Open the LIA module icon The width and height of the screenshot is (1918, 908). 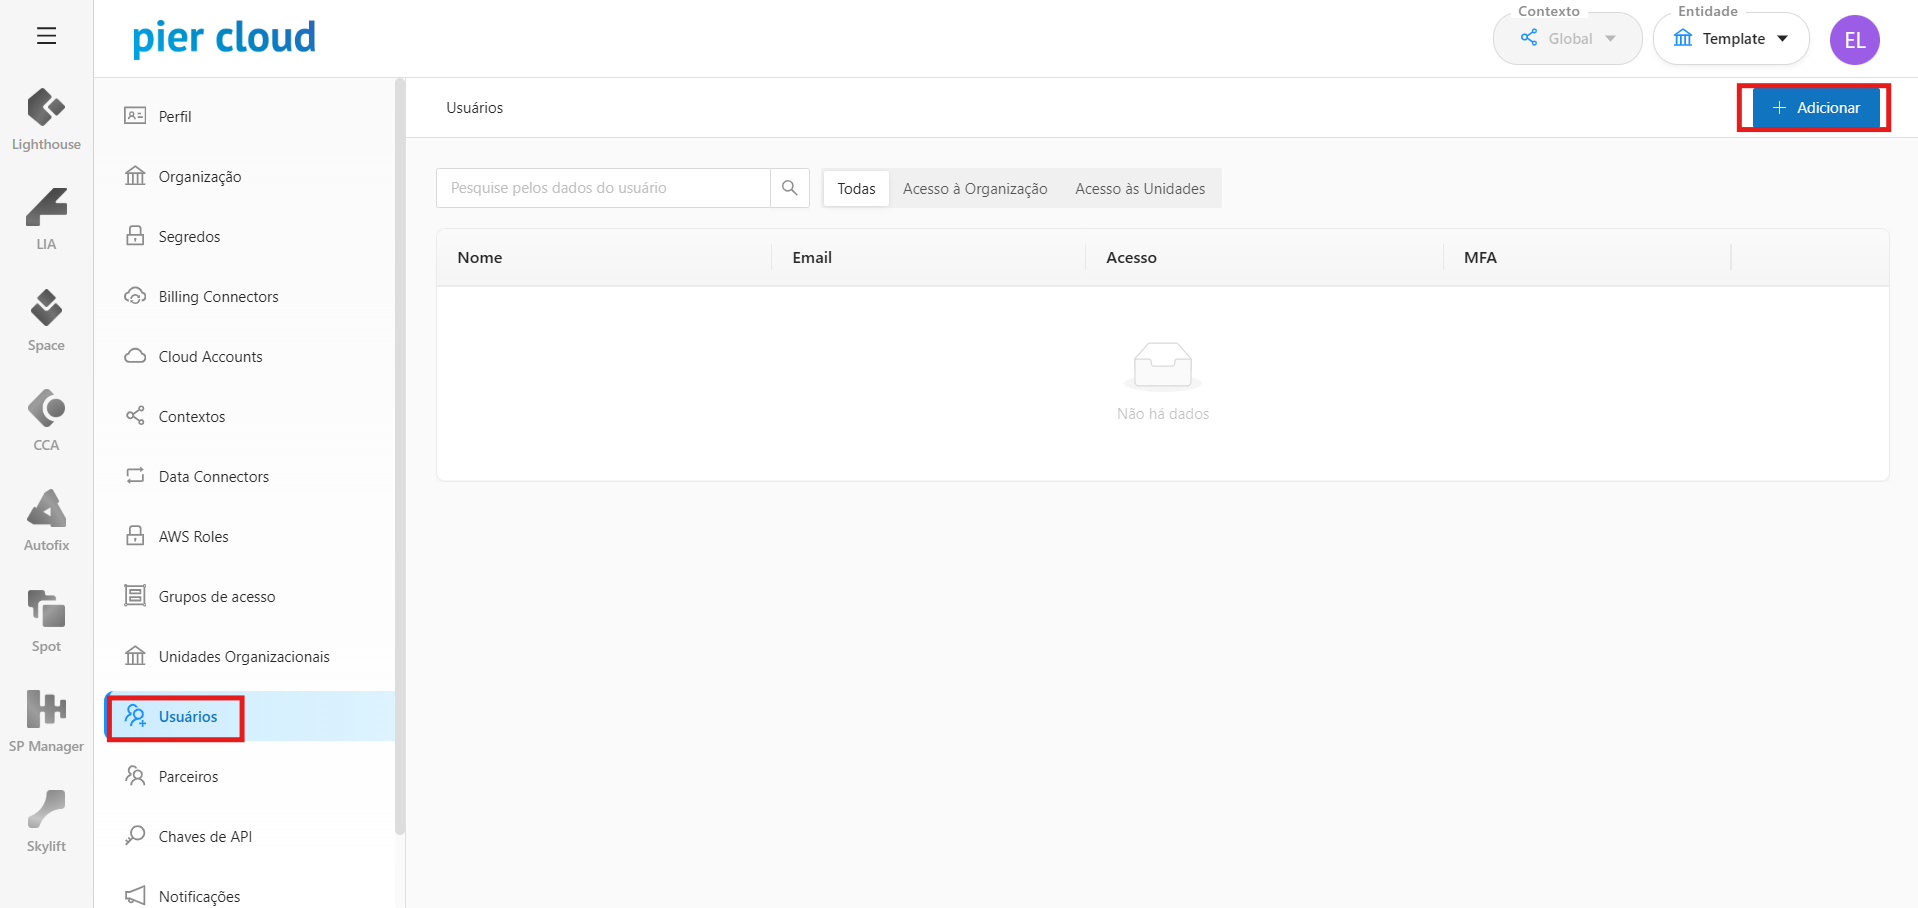tap(46, 218)
